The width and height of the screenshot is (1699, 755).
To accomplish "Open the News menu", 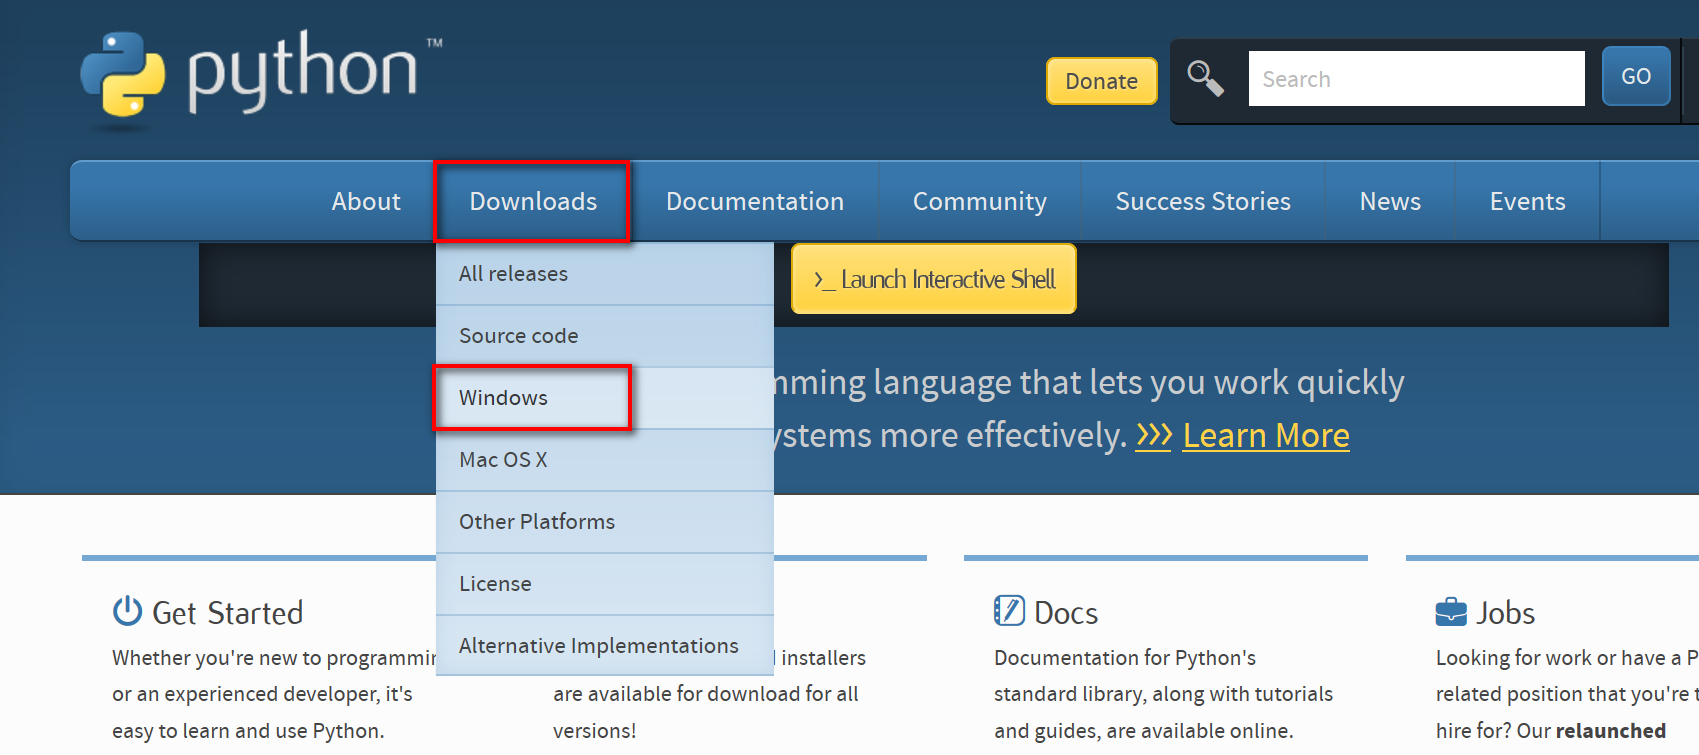I will tap(1390, 201).
